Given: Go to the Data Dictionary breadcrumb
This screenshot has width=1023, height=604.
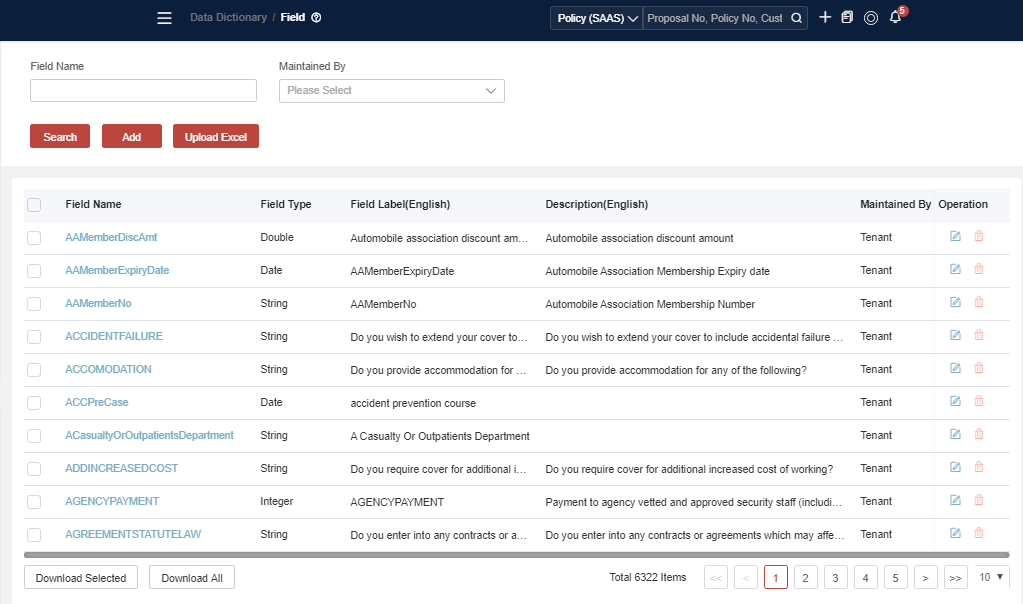Looking at the screenshot, I should click(228, 18).
